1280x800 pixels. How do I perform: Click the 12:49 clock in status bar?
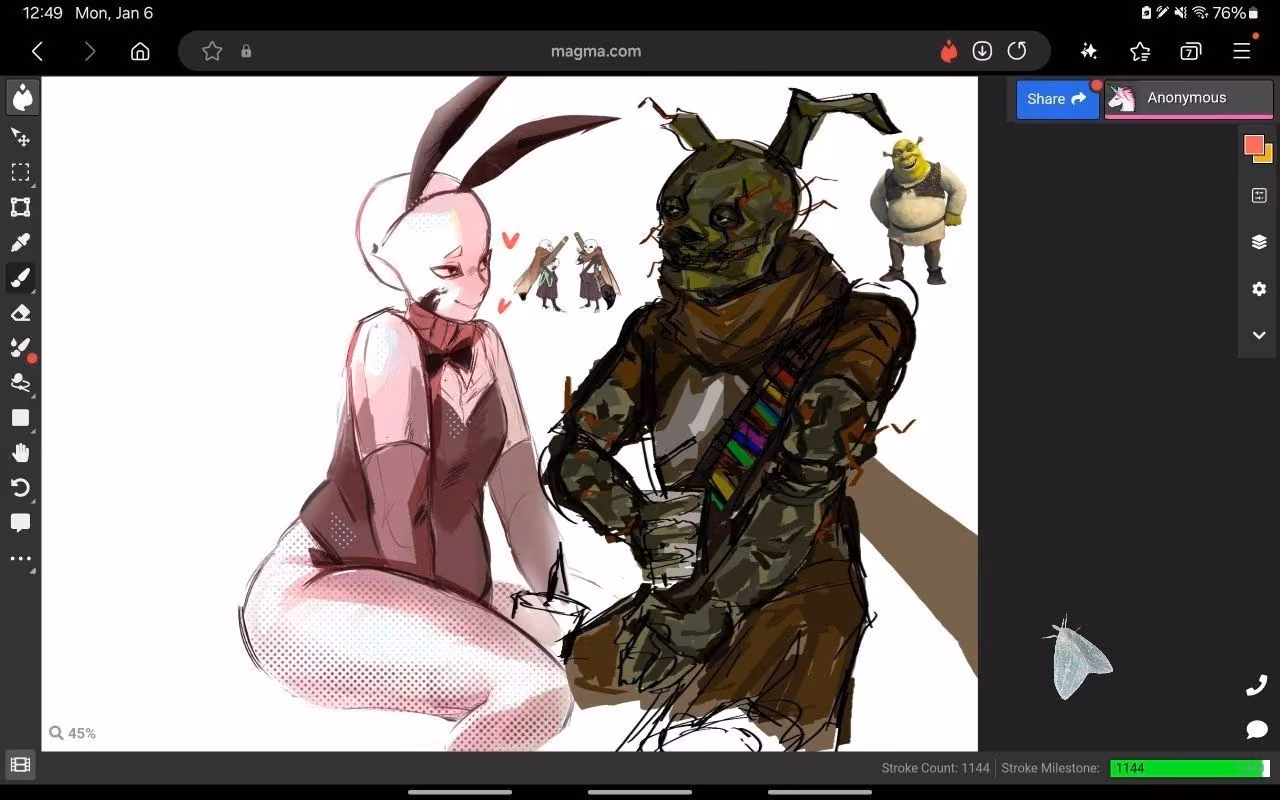(x=42, y=13)
